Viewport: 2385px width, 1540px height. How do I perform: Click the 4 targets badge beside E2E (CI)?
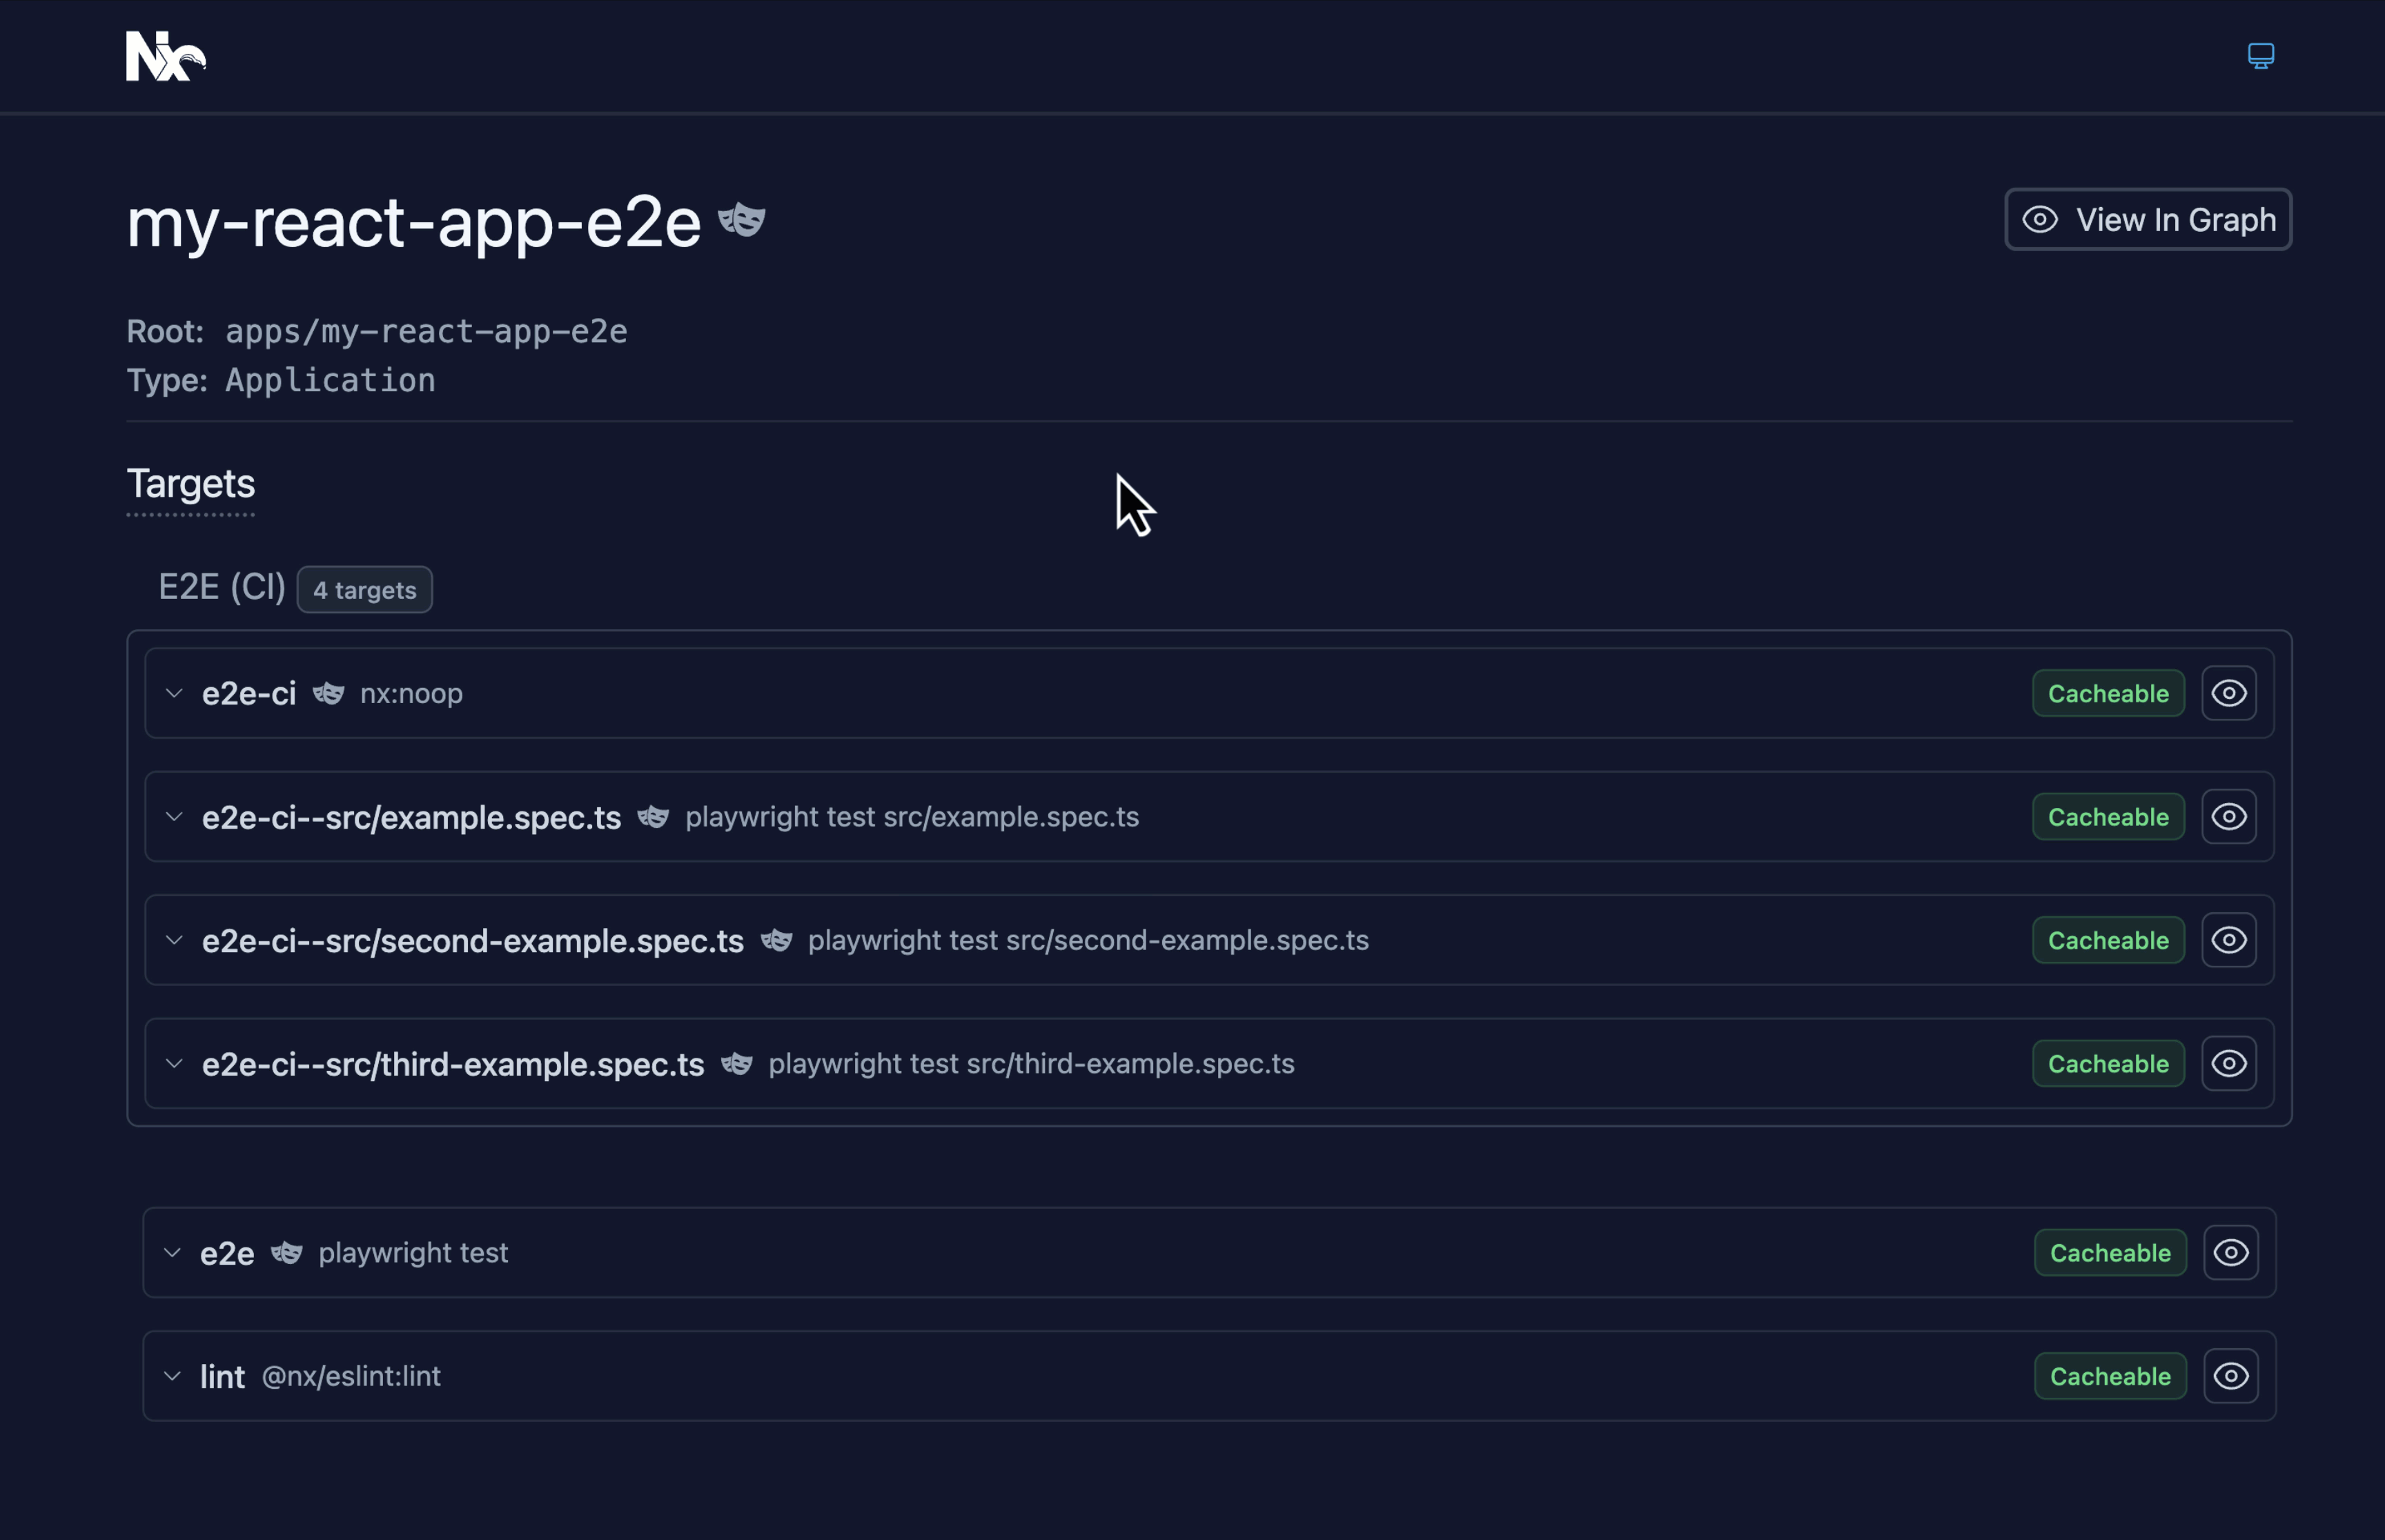point(364,589)
